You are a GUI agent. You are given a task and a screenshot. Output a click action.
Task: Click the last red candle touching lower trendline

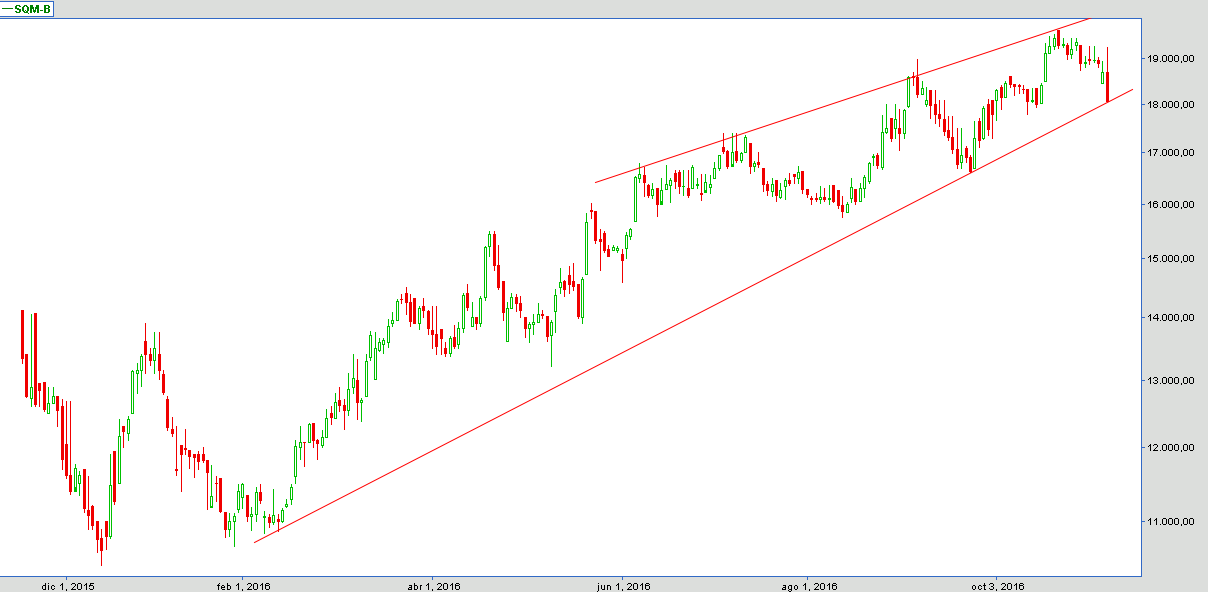(x=1108, y=86)
